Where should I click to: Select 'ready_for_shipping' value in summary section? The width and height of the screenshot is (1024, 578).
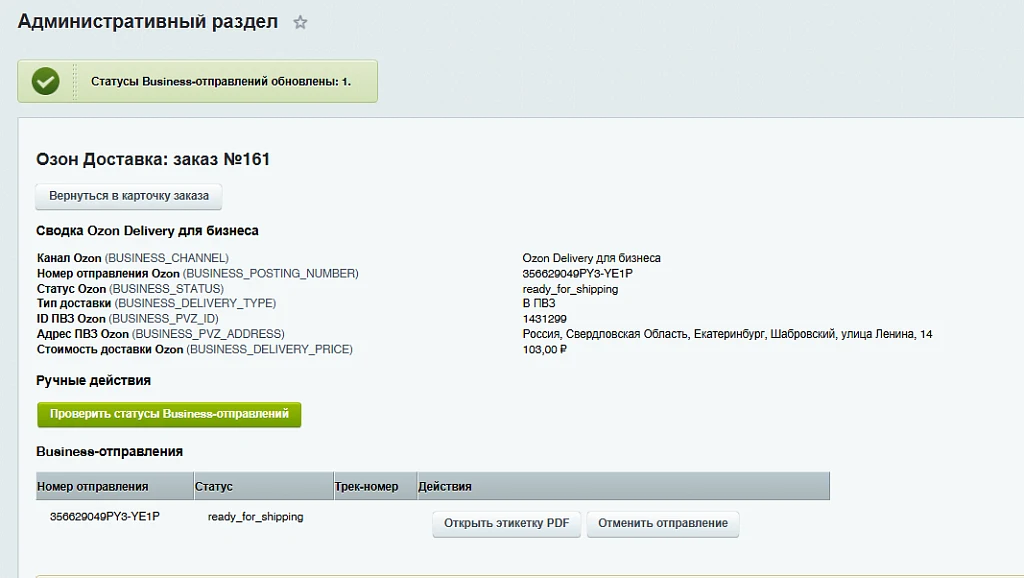(570, 289)
